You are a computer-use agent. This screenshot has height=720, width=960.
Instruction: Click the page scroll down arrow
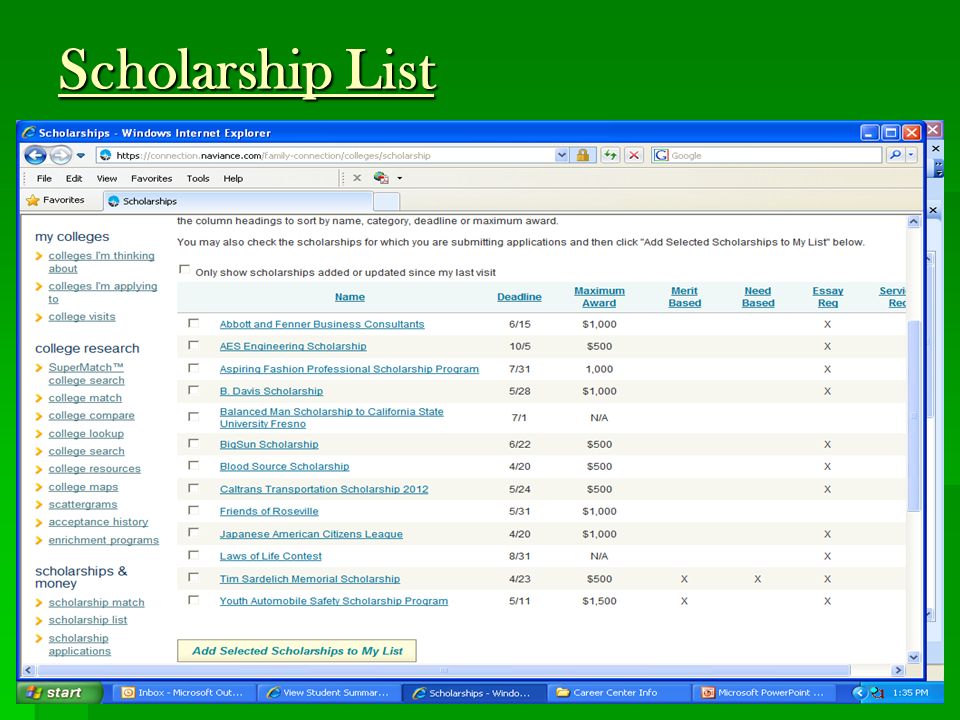pyautogui.click(x=913, y=657)
